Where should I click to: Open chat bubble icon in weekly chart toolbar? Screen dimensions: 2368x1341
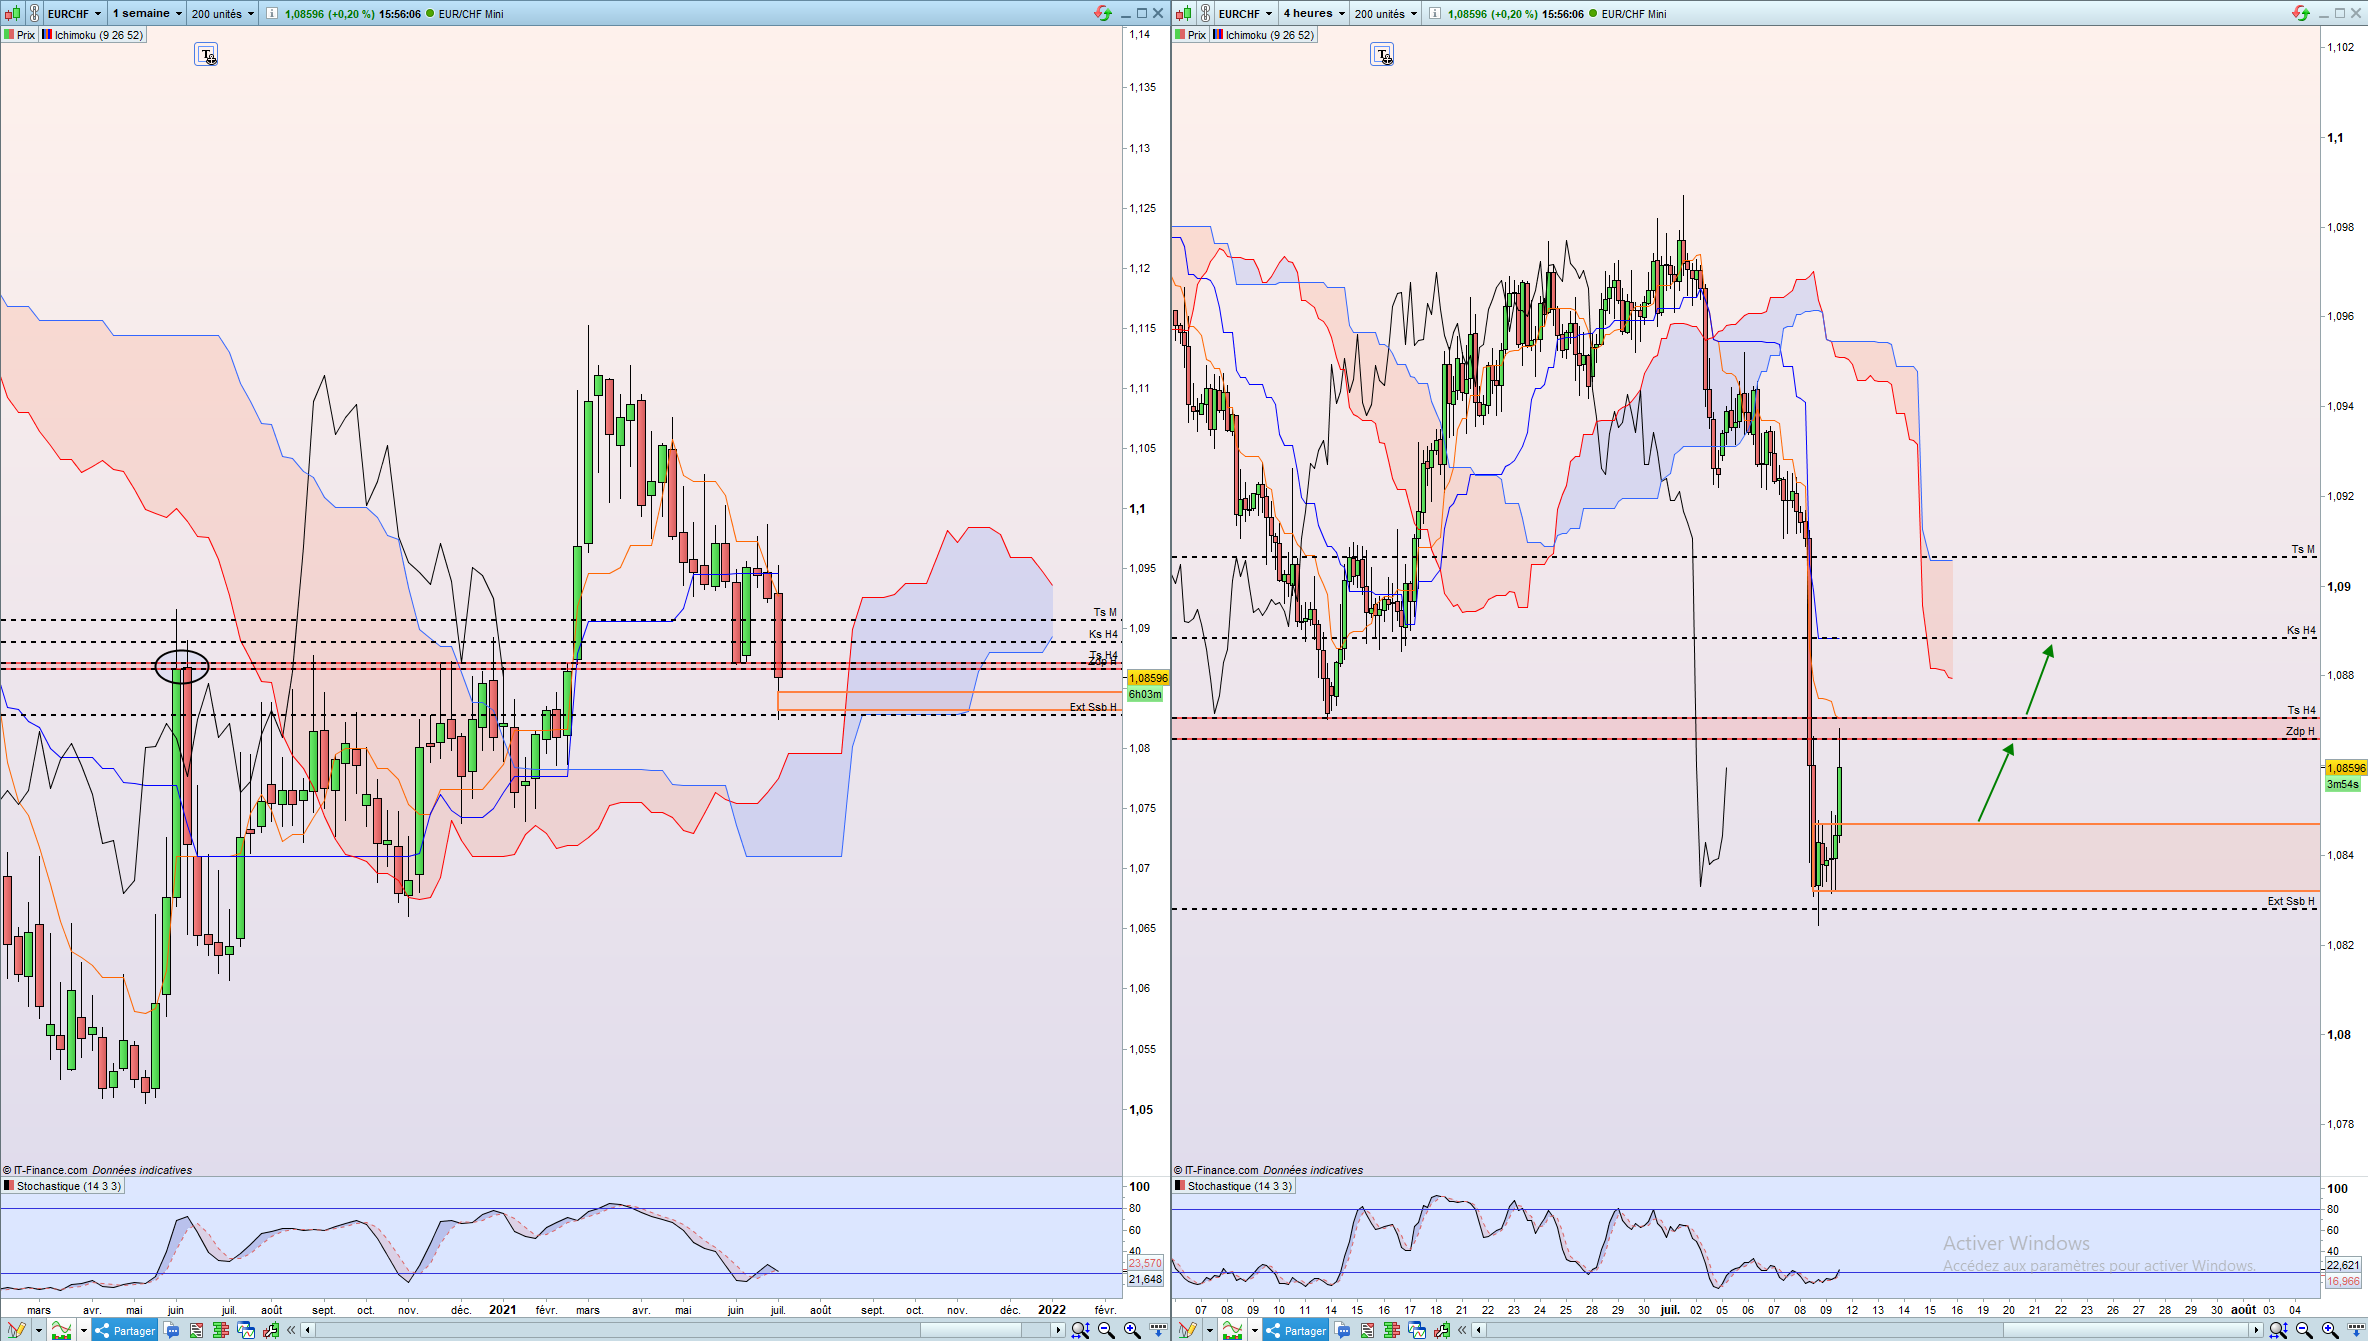tap(171, 1330)
